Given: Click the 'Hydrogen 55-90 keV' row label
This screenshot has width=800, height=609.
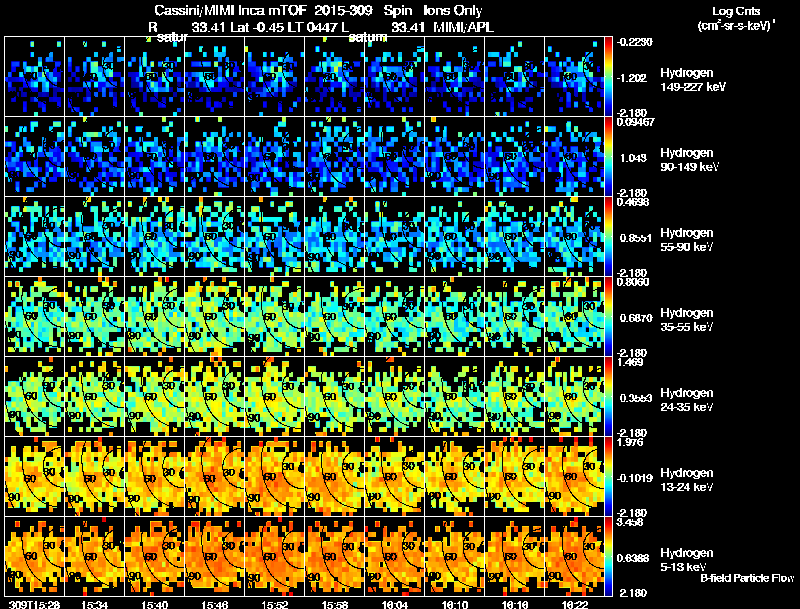Looking at the screenshot, I should pyautogui.click(x=687, y=240).
